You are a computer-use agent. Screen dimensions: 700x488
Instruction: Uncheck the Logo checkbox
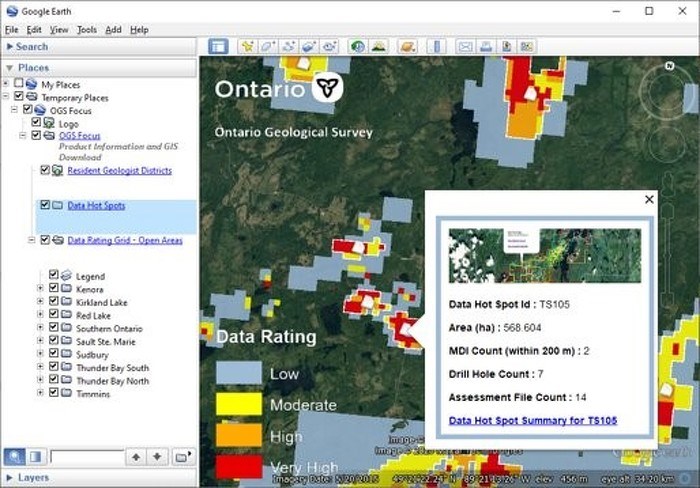pos(36,122)
